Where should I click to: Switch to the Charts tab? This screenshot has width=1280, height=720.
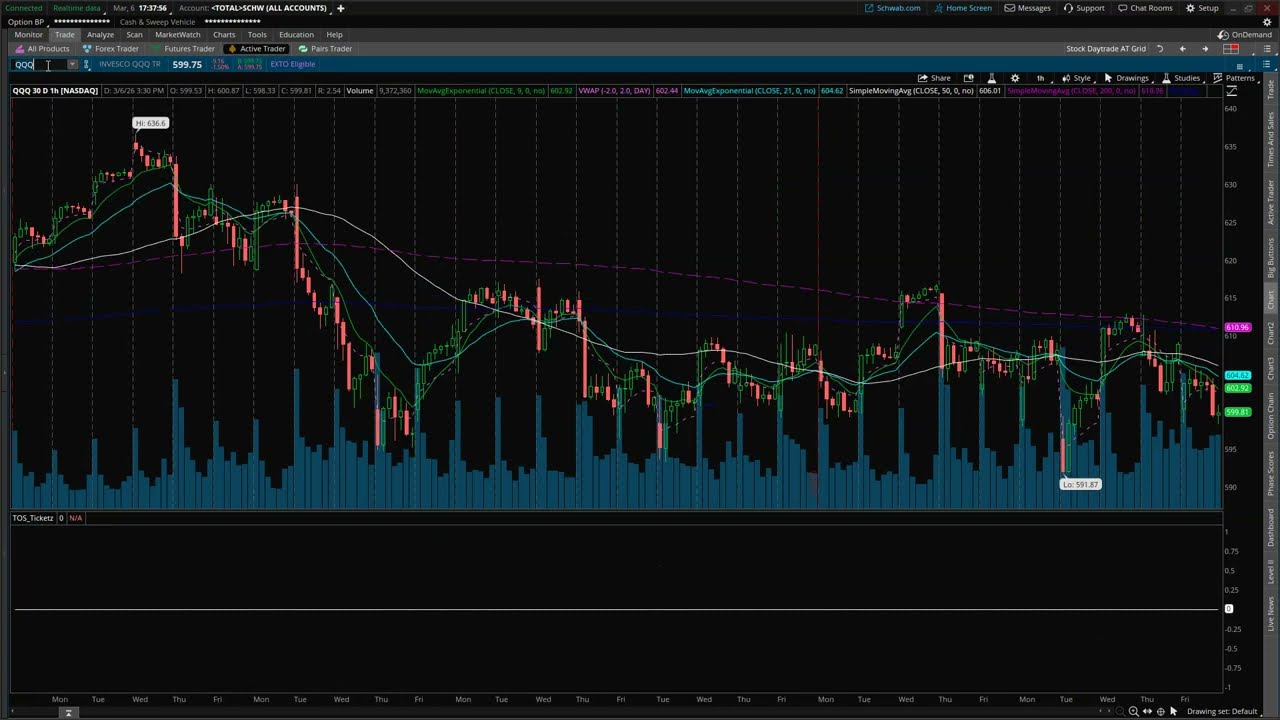224,34
